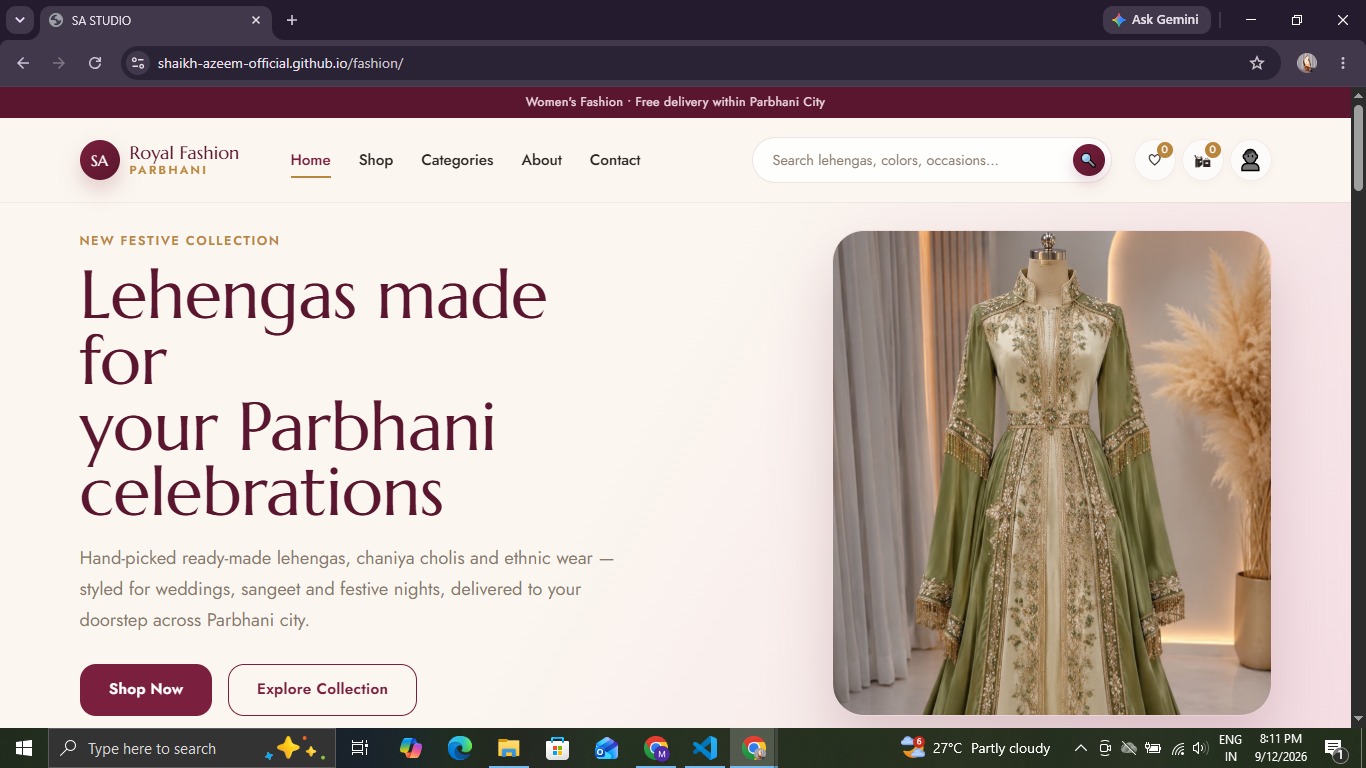
Task: Open the Shop nav link
Action: pyautogui.click(x=376, y=160)
